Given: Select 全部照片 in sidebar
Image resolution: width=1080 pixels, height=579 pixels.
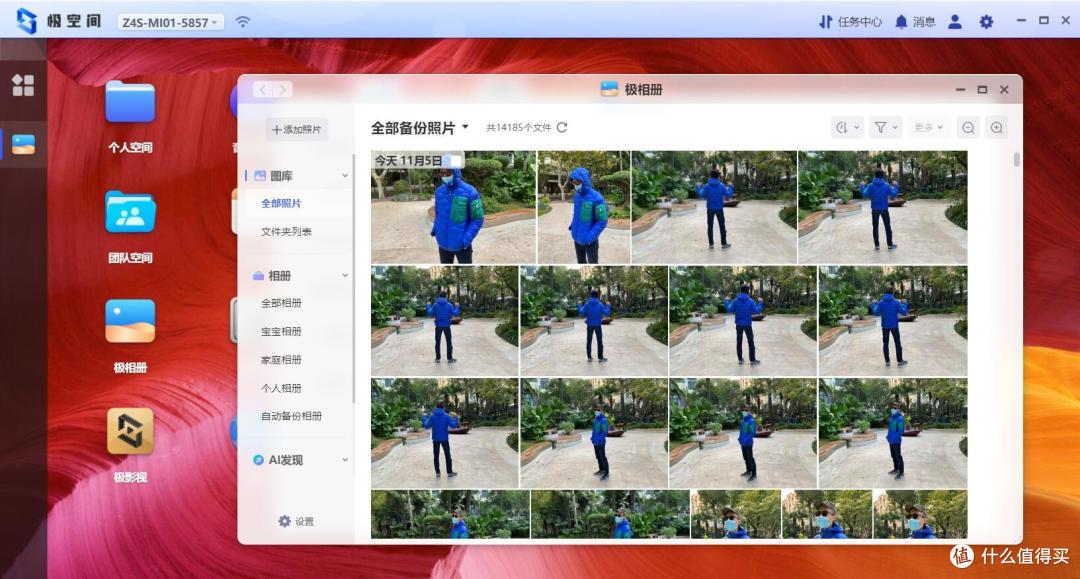Looking at the screenshot, I should click(x=281, y=203).
